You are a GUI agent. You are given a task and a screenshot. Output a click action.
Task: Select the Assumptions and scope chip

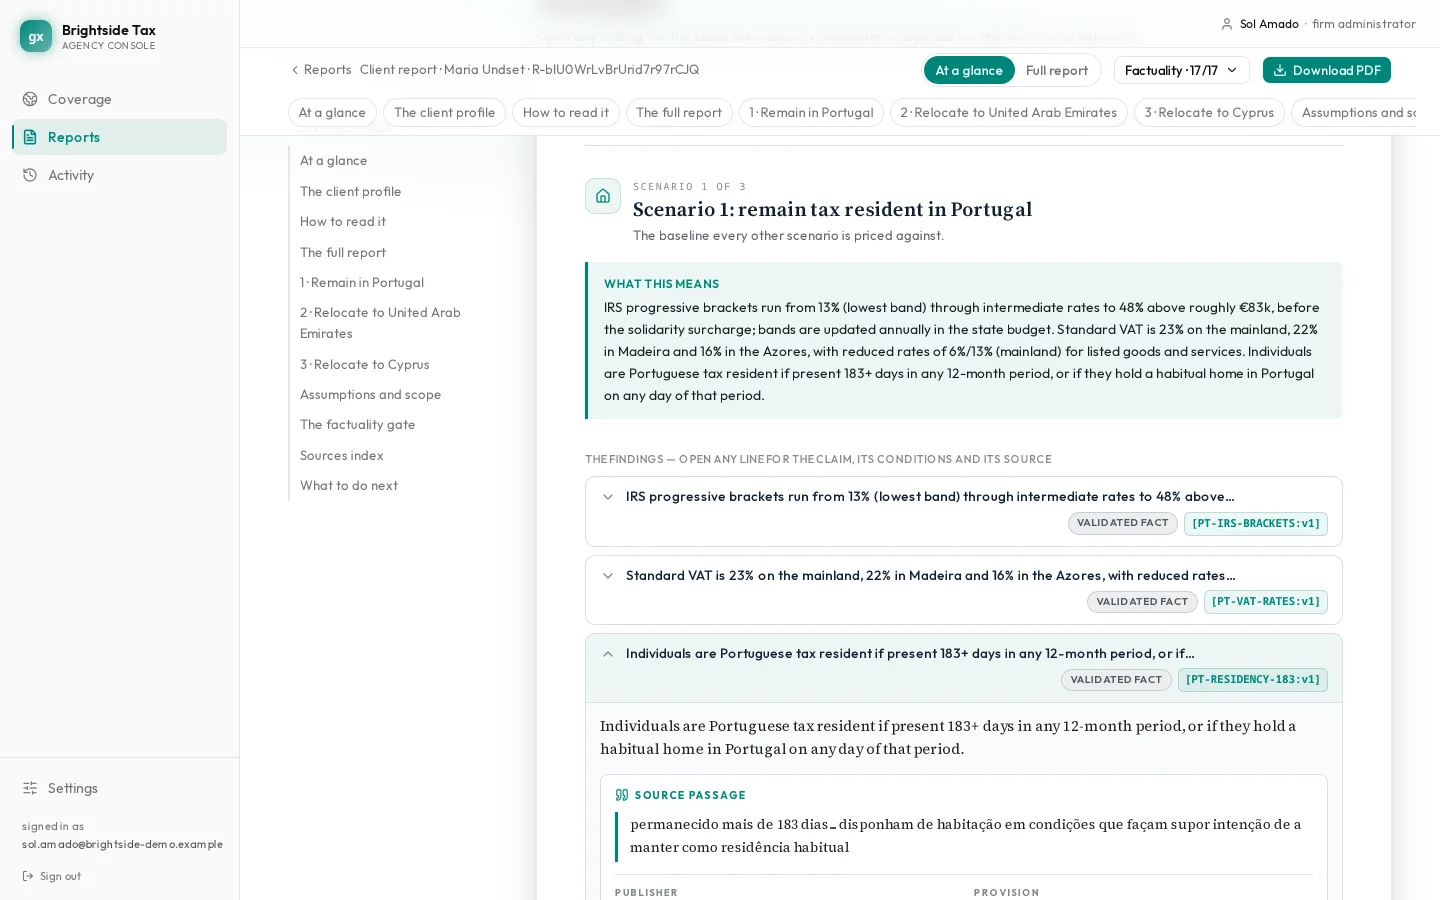(x=1355, y=113)
